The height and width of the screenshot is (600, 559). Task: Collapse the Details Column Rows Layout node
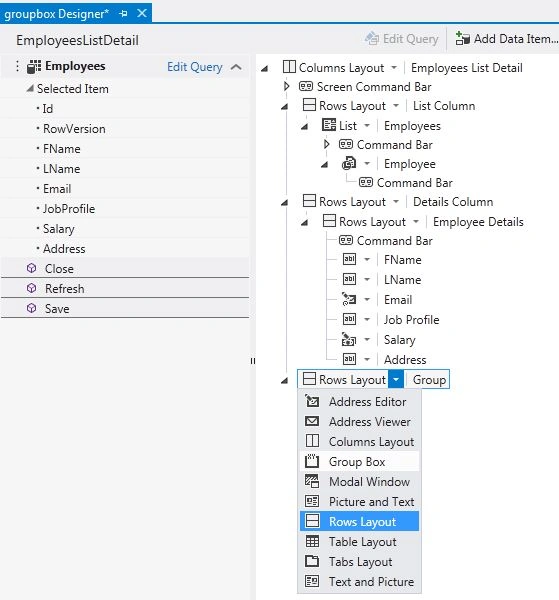pyautogui.click(x=284, y=202)
